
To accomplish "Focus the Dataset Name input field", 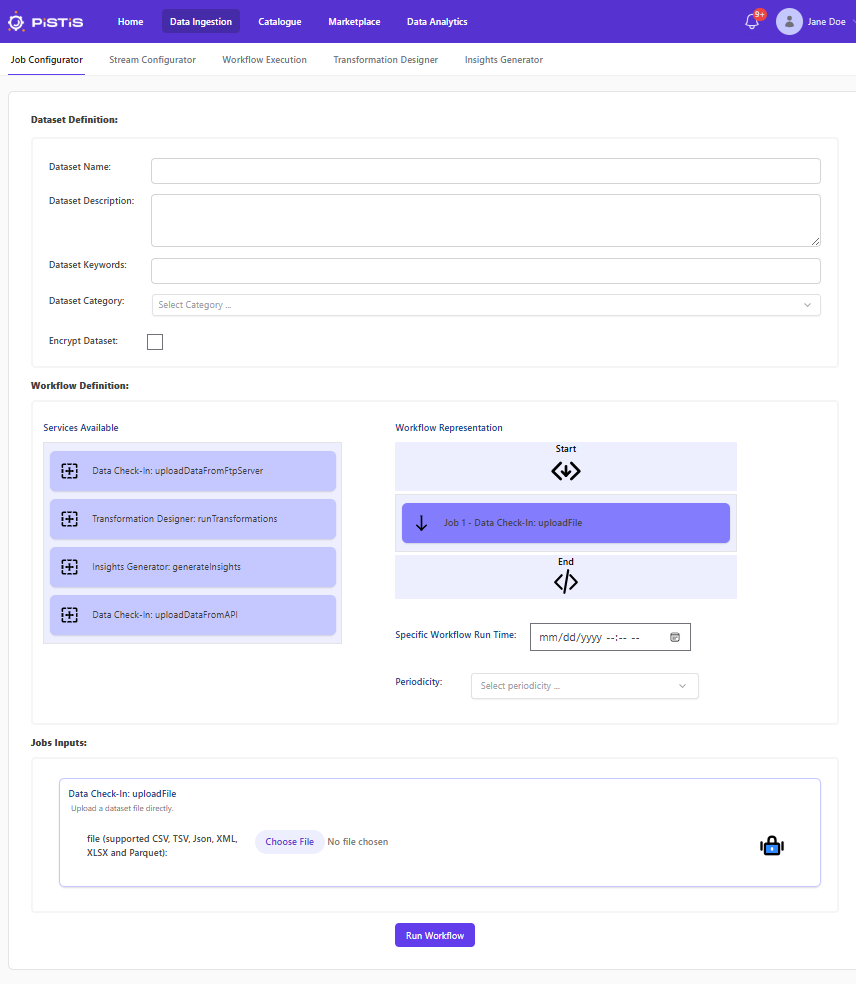I will [486, 171].
